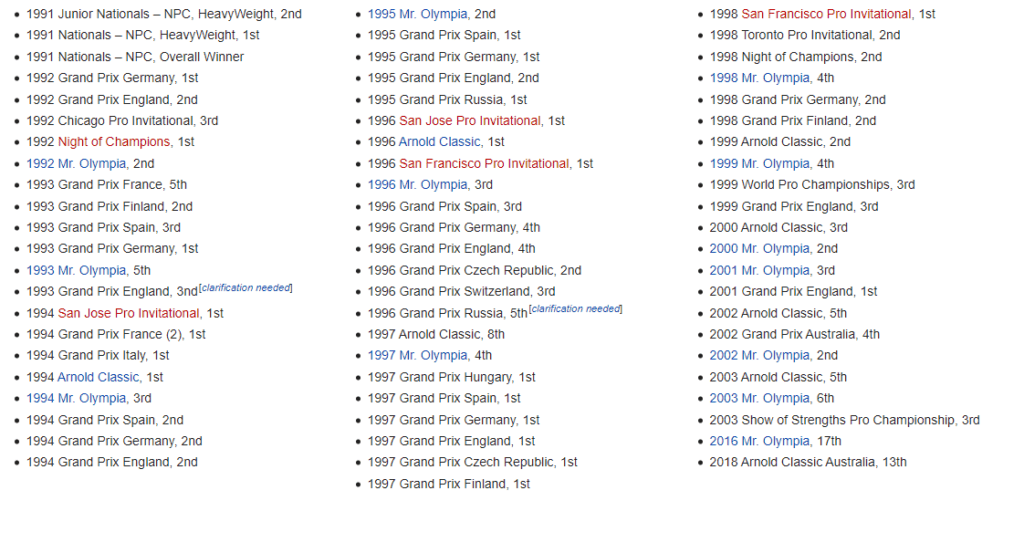Select text '1991 Nationals – NPC, HeavyWeight, 1st'

click(143, 35)
